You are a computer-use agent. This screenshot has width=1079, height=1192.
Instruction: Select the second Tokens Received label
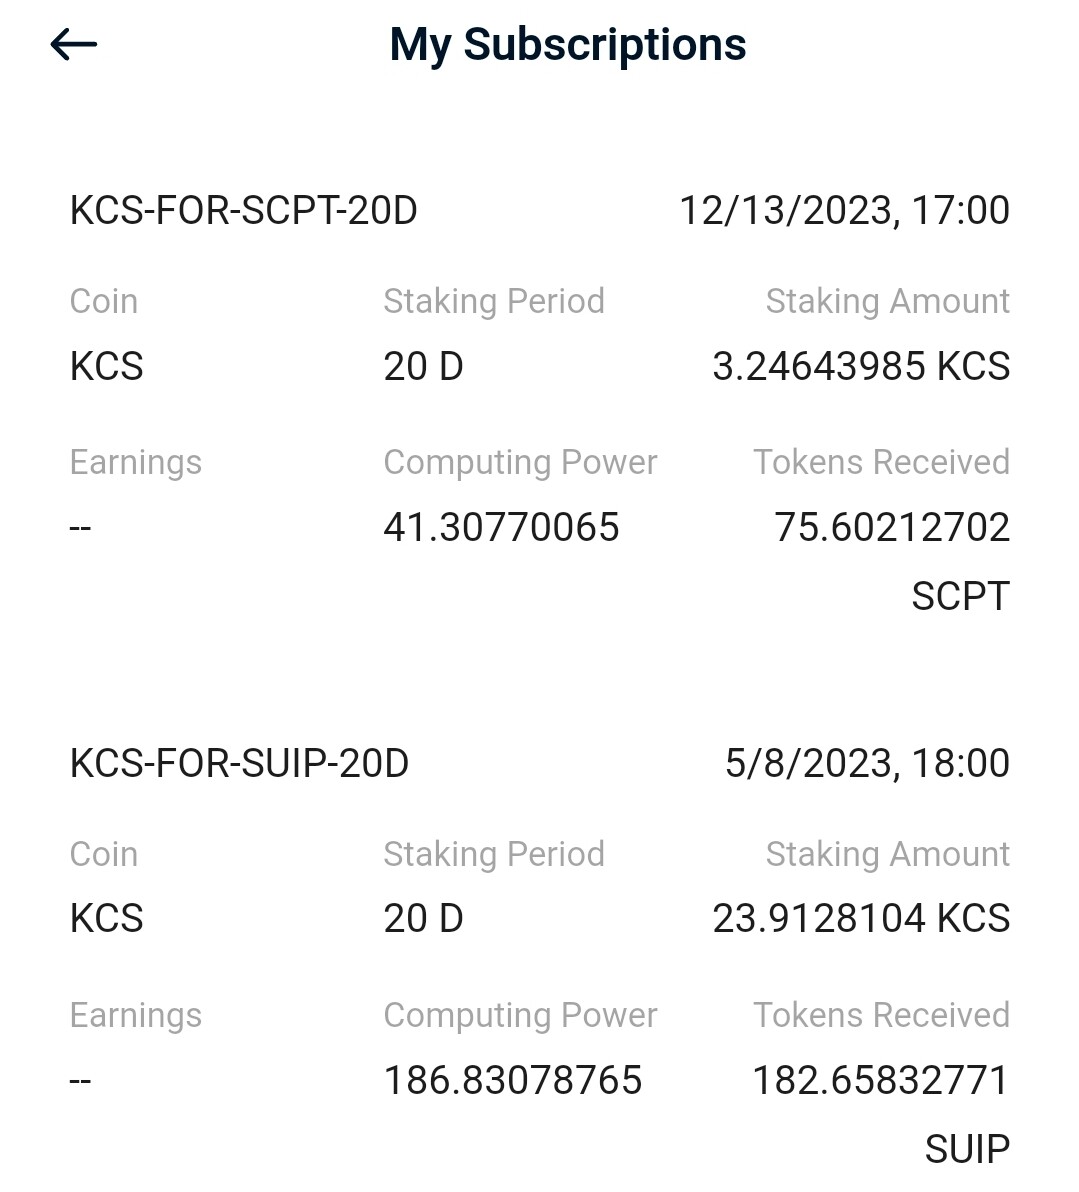click(881, 1016)
